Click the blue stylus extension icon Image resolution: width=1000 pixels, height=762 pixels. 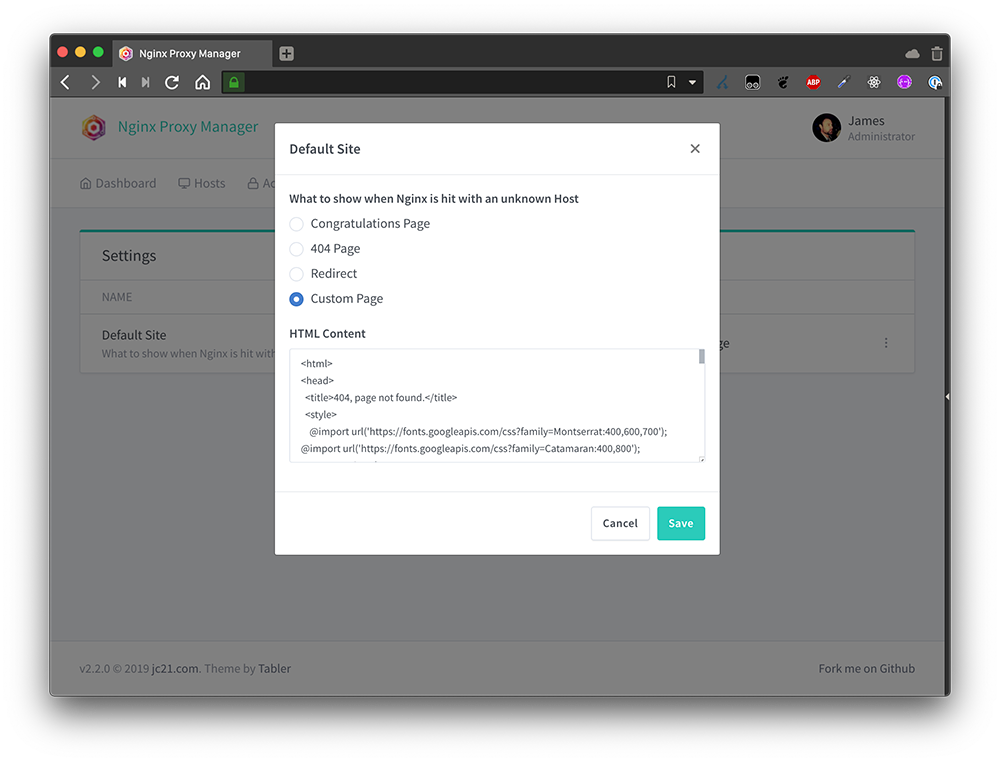pos(843,82)
